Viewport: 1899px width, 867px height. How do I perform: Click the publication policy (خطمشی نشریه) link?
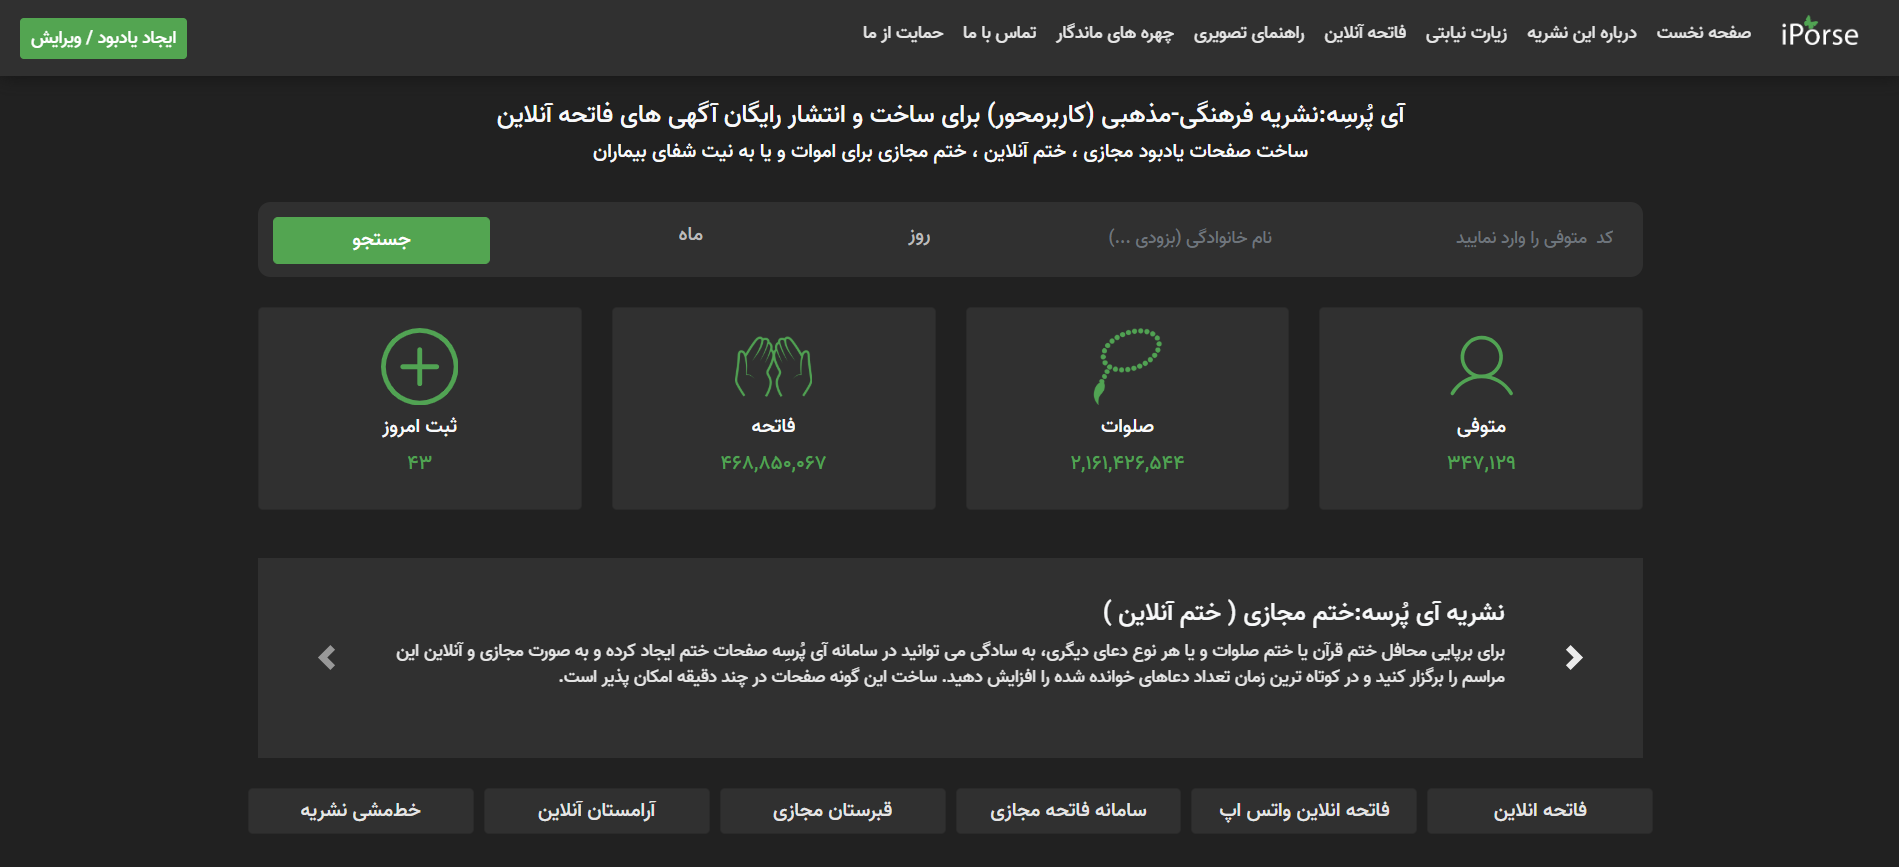[360, 811]
